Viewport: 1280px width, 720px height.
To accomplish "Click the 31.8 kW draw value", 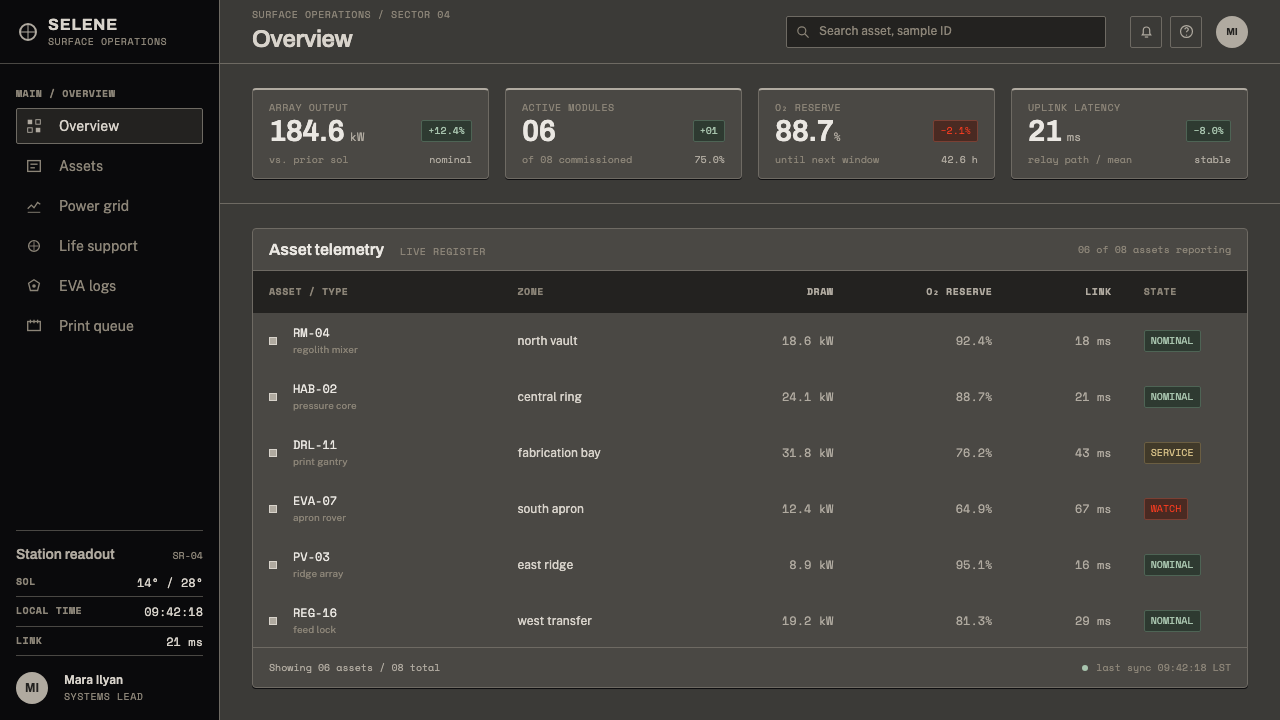I will pos(808,453).
